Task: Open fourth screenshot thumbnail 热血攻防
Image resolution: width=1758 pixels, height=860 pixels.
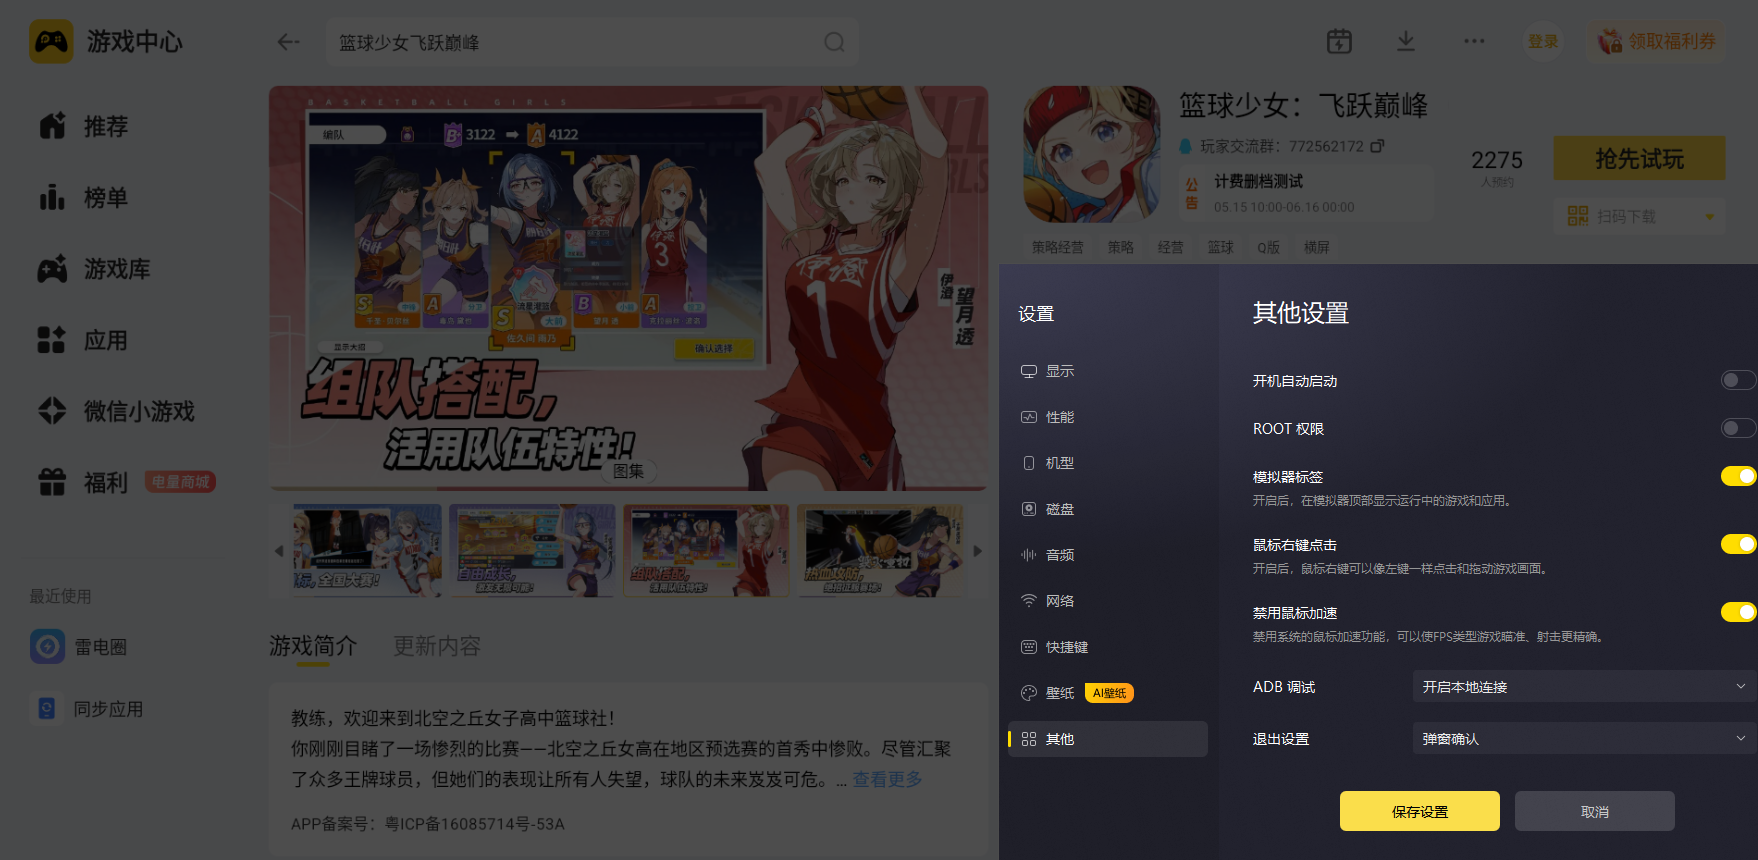Action: (880, 551)
